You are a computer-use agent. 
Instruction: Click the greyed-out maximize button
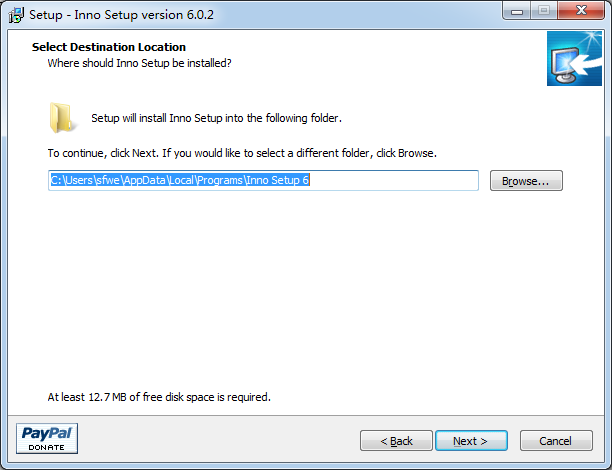tap(544, 12)
